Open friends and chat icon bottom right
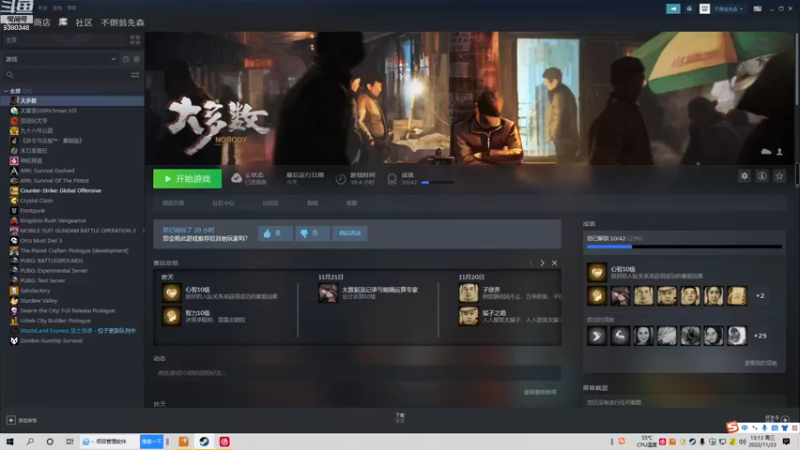Viewport: 800px width, 450px height. (785, 420)
